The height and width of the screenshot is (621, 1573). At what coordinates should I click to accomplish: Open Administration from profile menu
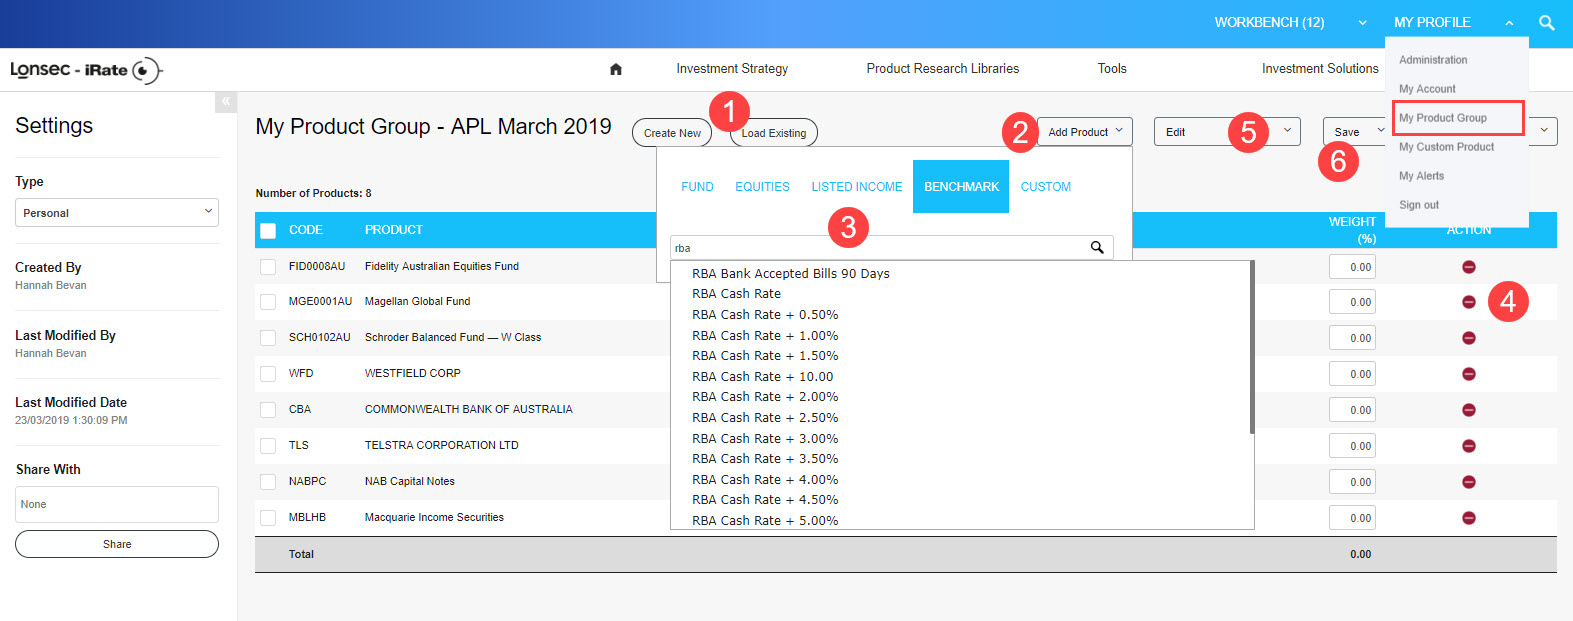pos(1433,60)
